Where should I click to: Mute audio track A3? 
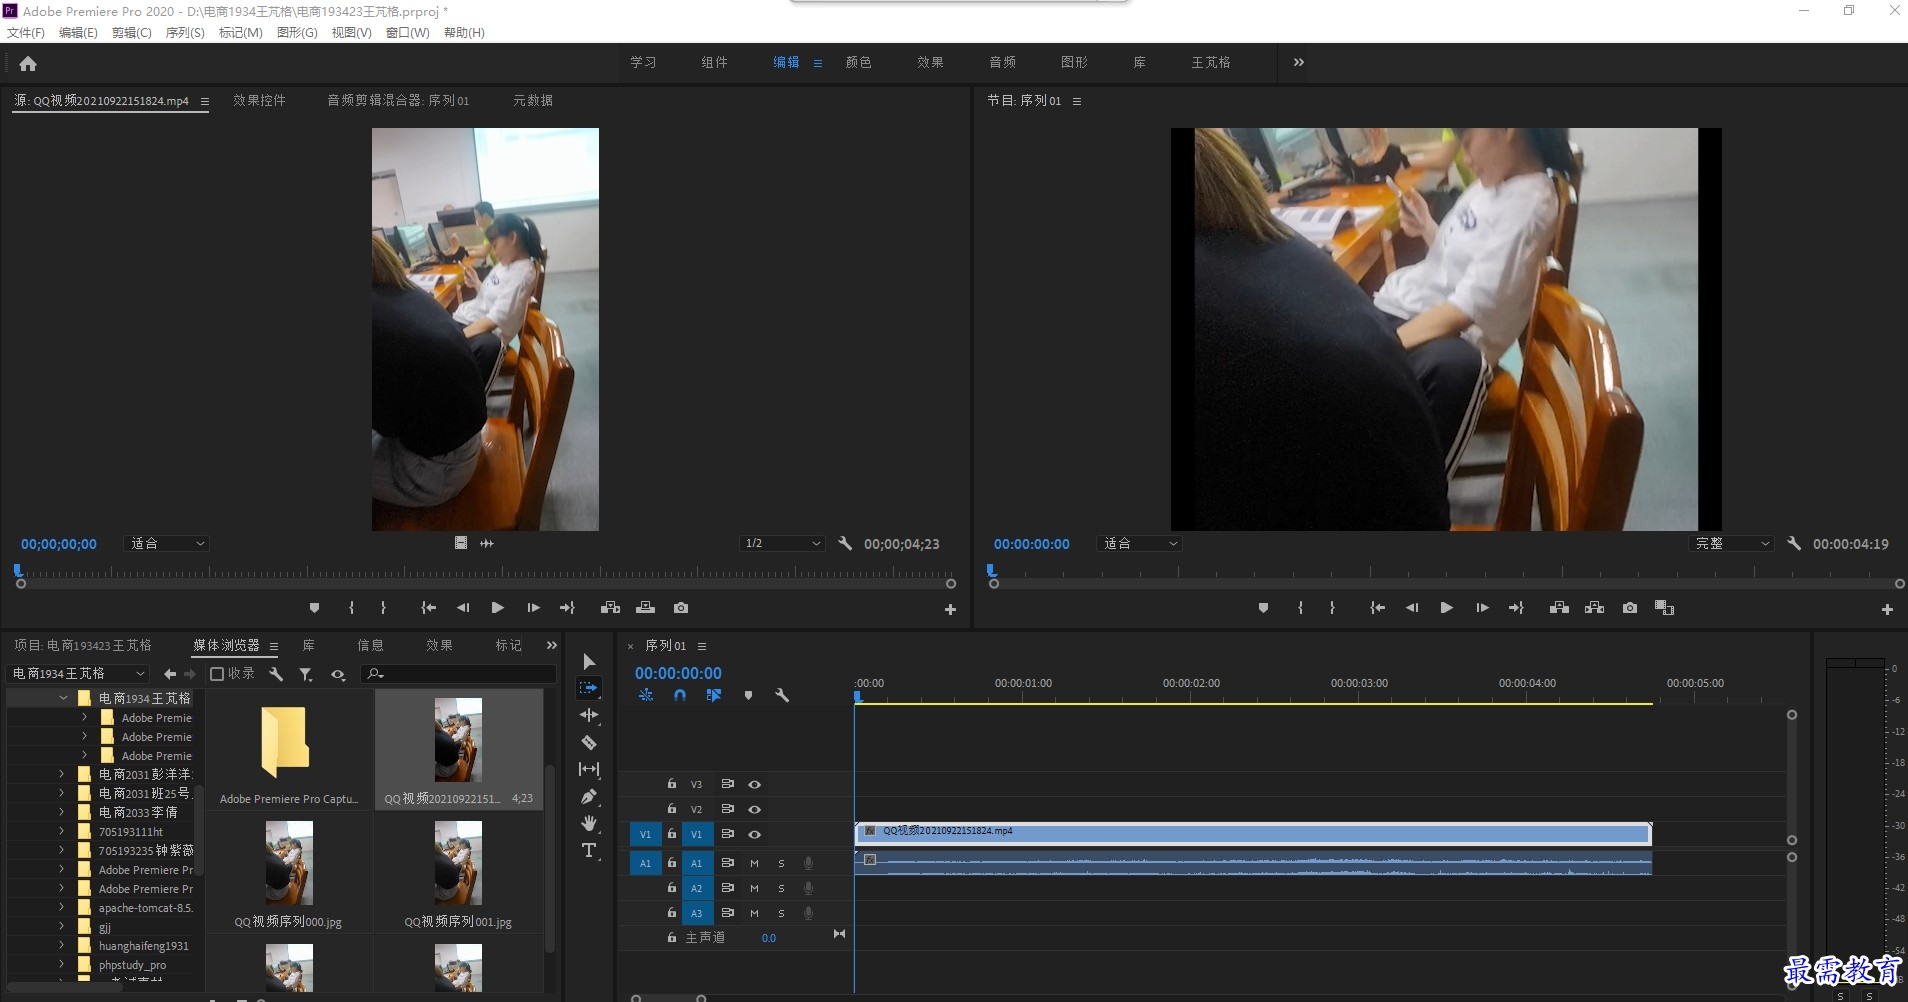(x=754, y=913)
